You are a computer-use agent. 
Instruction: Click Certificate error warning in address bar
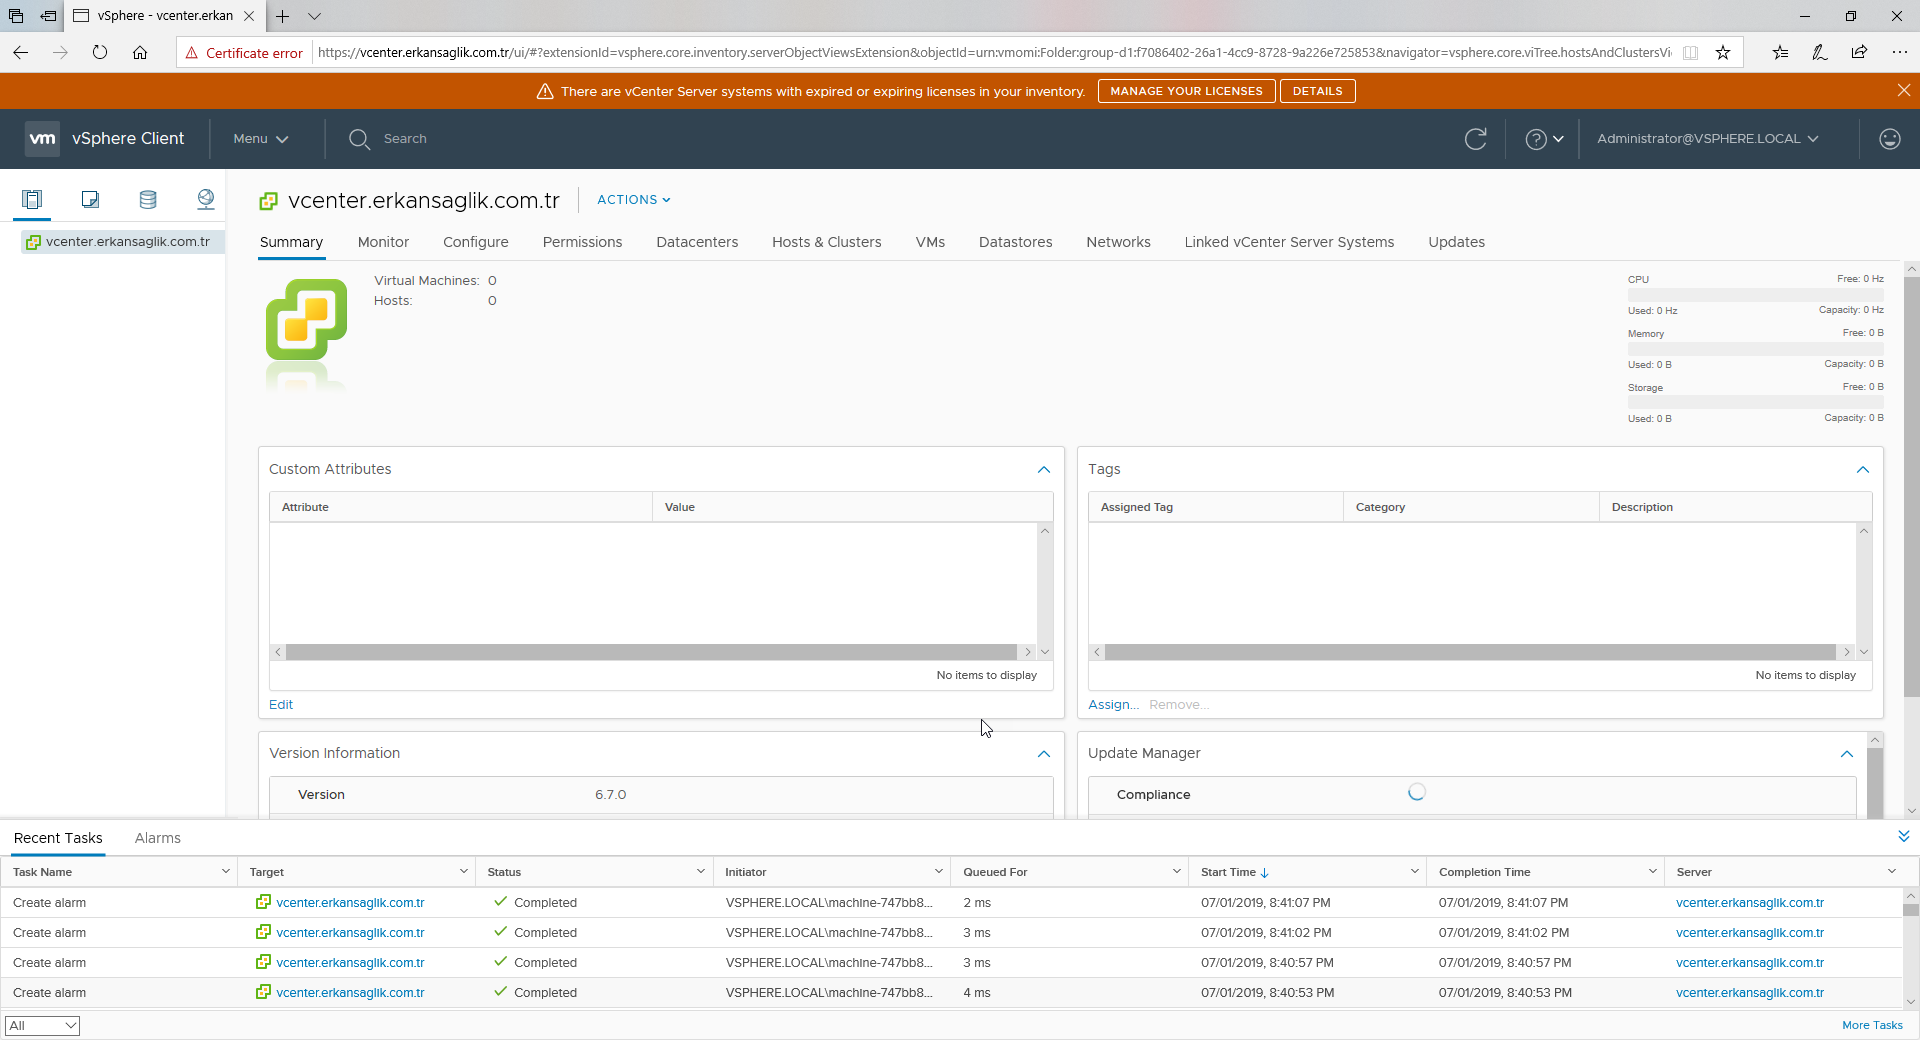click(244, 53)
